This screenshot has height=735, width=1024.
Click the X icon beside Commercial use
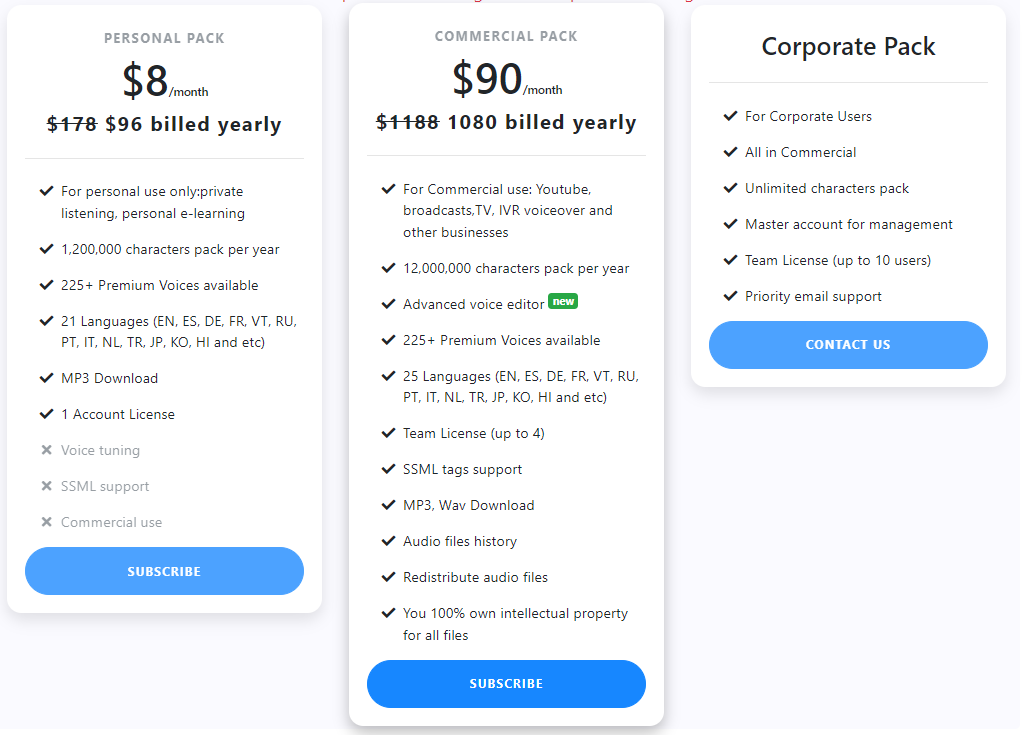(x=46, y=521)
